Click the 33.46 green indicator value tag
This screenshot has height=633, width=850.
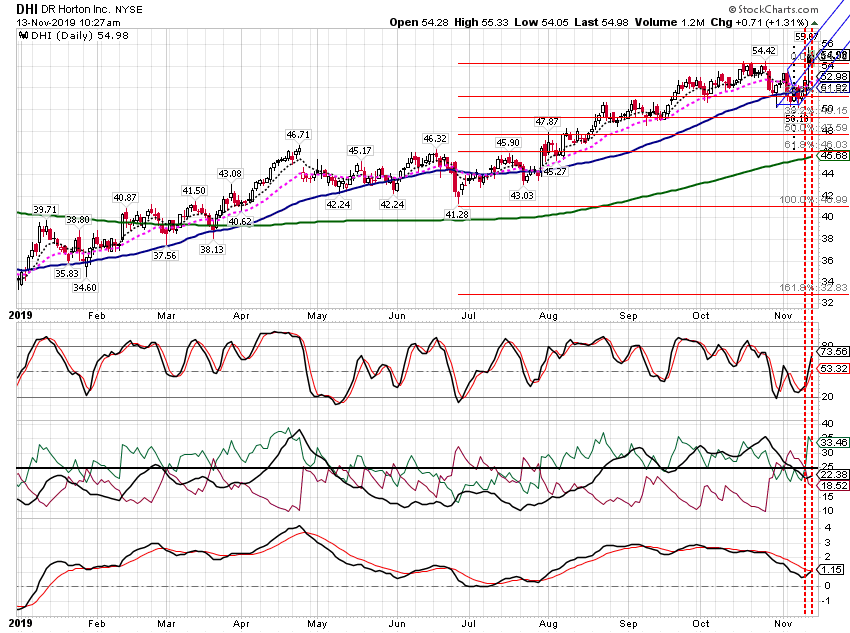point(833,442)
